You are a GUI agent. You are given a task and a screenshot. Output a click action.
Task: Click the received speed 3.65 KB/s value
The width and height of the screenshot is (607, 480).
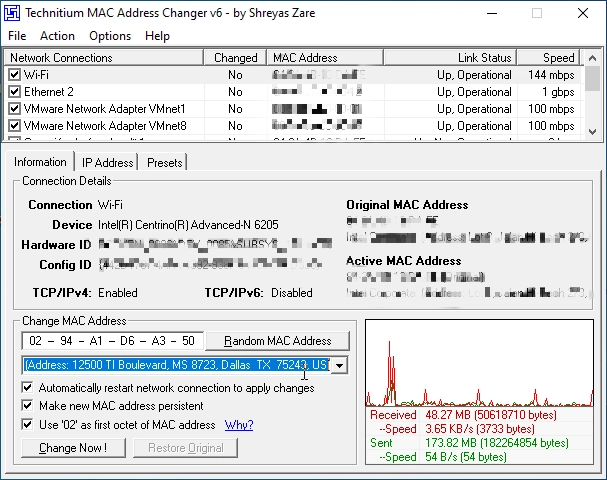pos(480,429)
